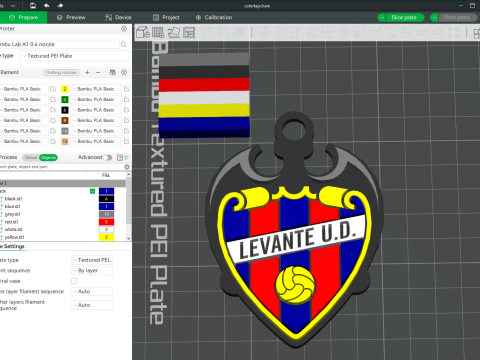Click the compare presets icon beside Advanced

pos(120,157)
